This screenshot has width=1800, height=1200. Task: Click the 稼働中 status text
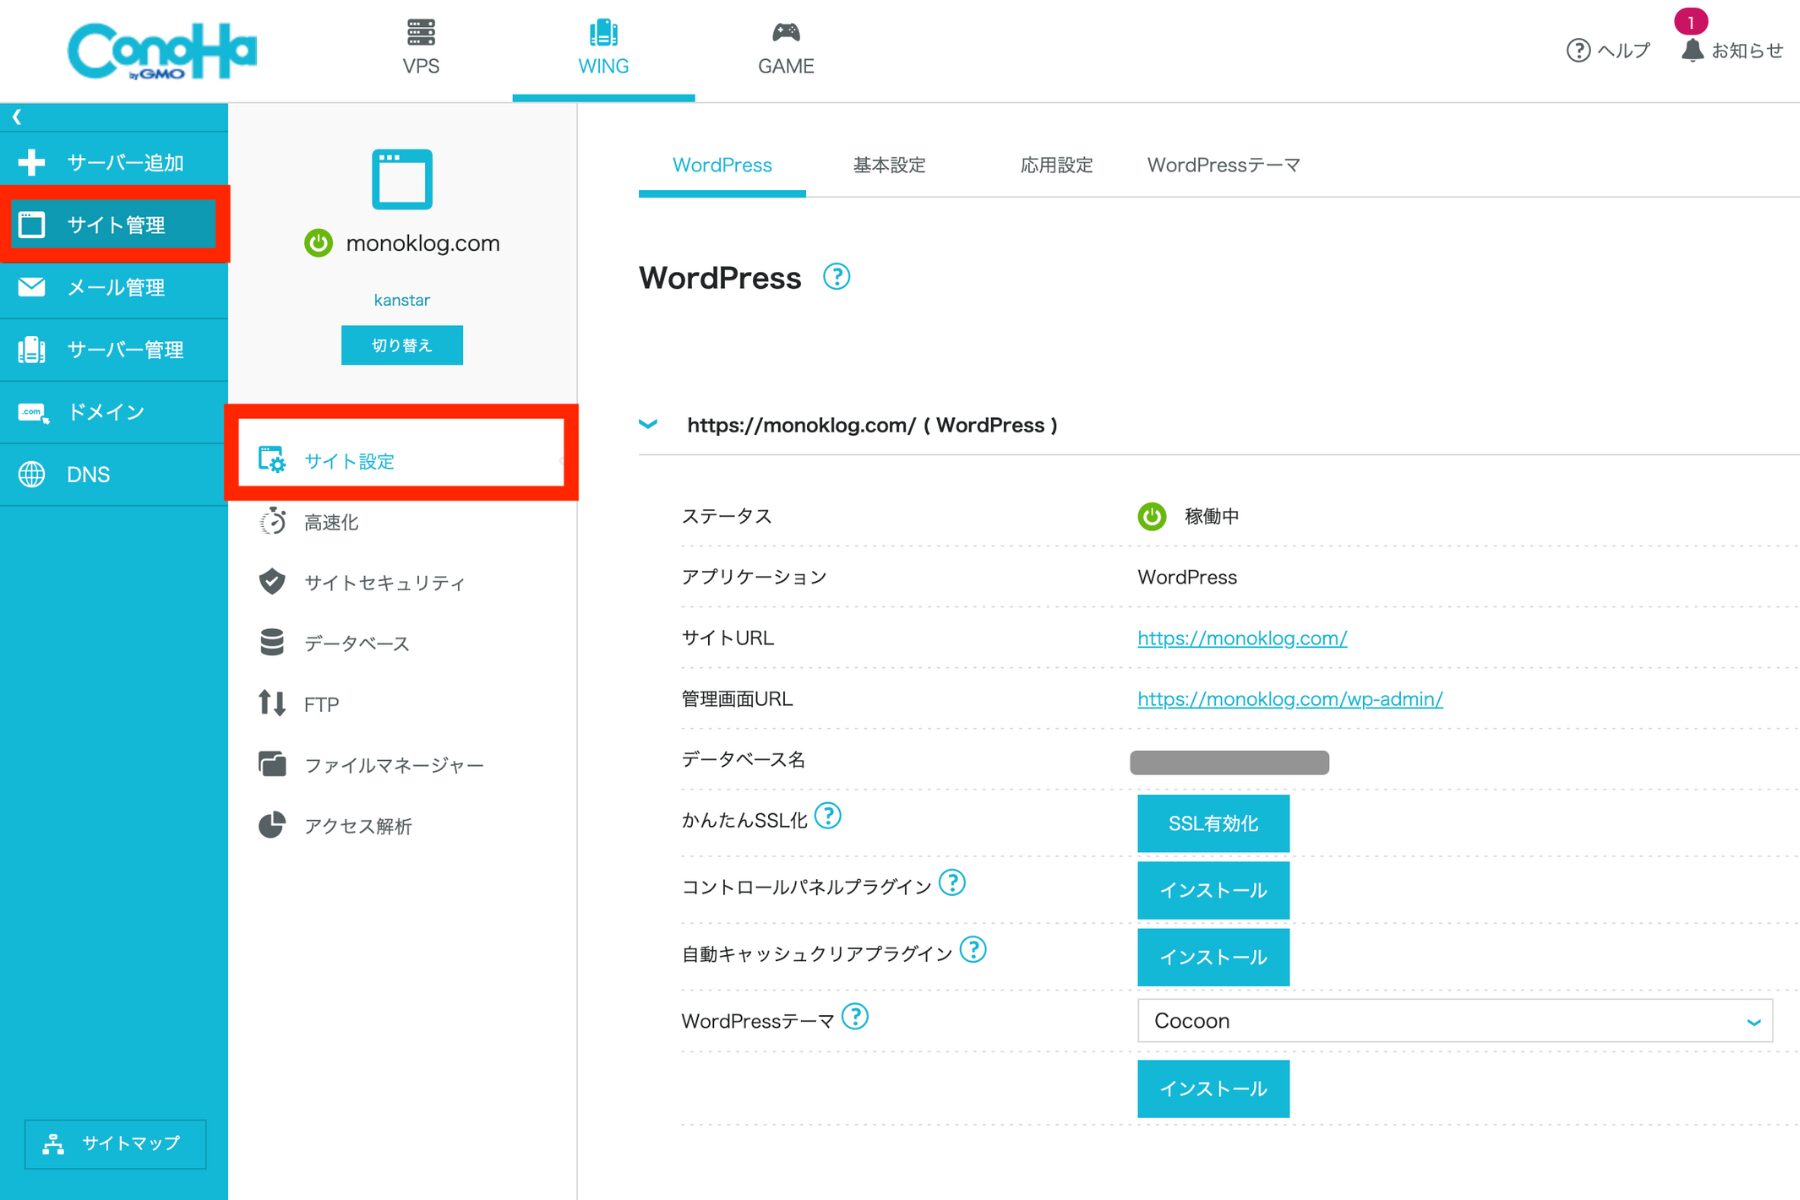(1212, 516)
